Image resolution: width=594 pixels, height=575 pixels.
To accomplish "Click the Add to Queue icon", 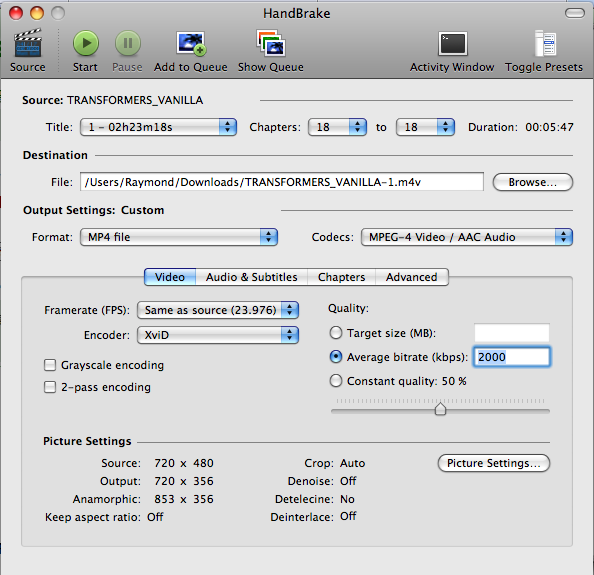I will [191, 43].
